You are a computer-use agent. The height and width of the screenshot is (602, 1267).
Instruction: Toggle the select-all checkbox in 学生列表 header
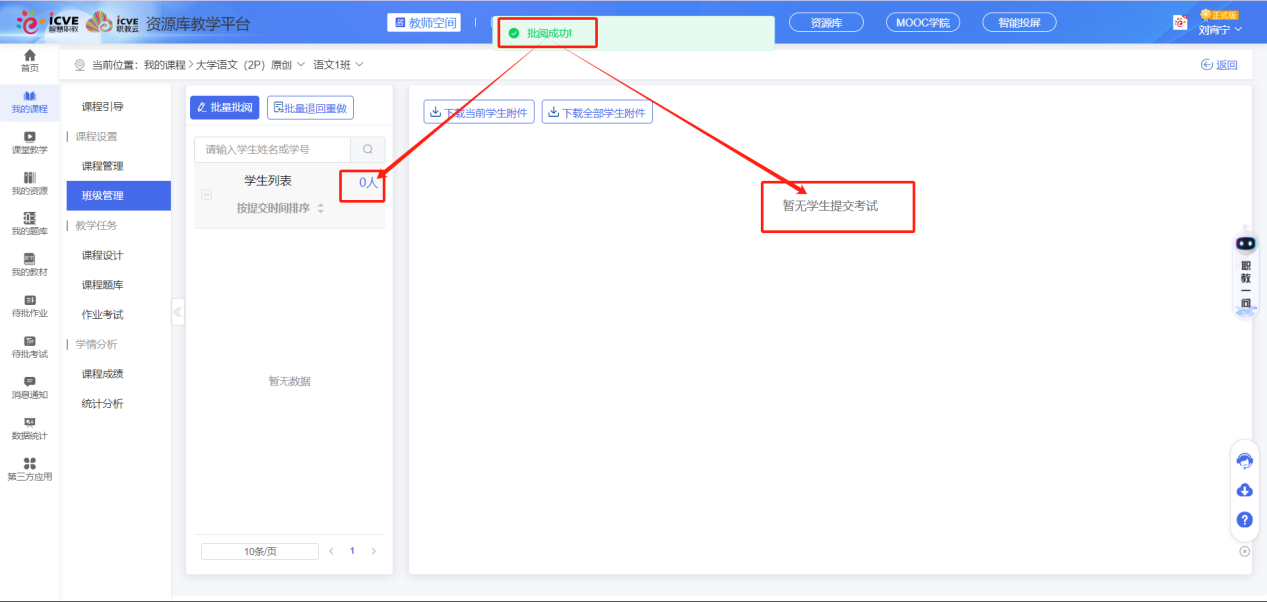[207, 195]
